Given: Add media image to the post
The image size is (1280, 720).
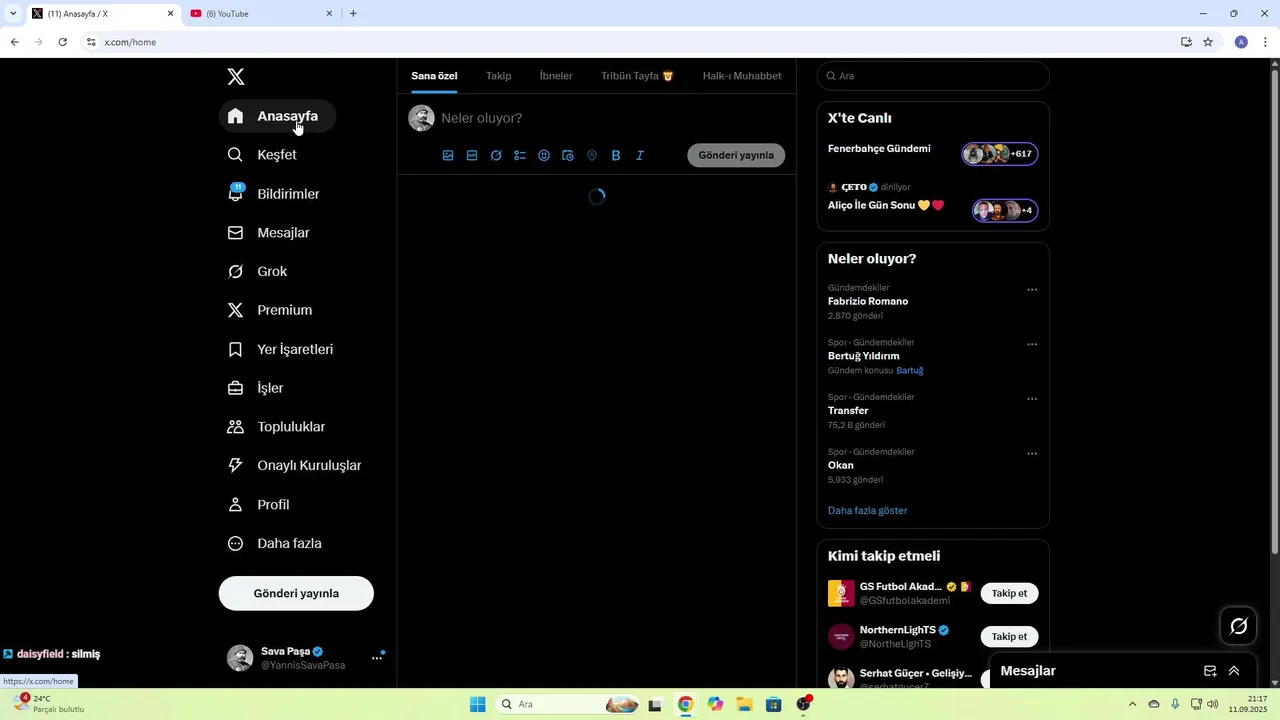Looking at the screenshot, I should pos(448,156).
